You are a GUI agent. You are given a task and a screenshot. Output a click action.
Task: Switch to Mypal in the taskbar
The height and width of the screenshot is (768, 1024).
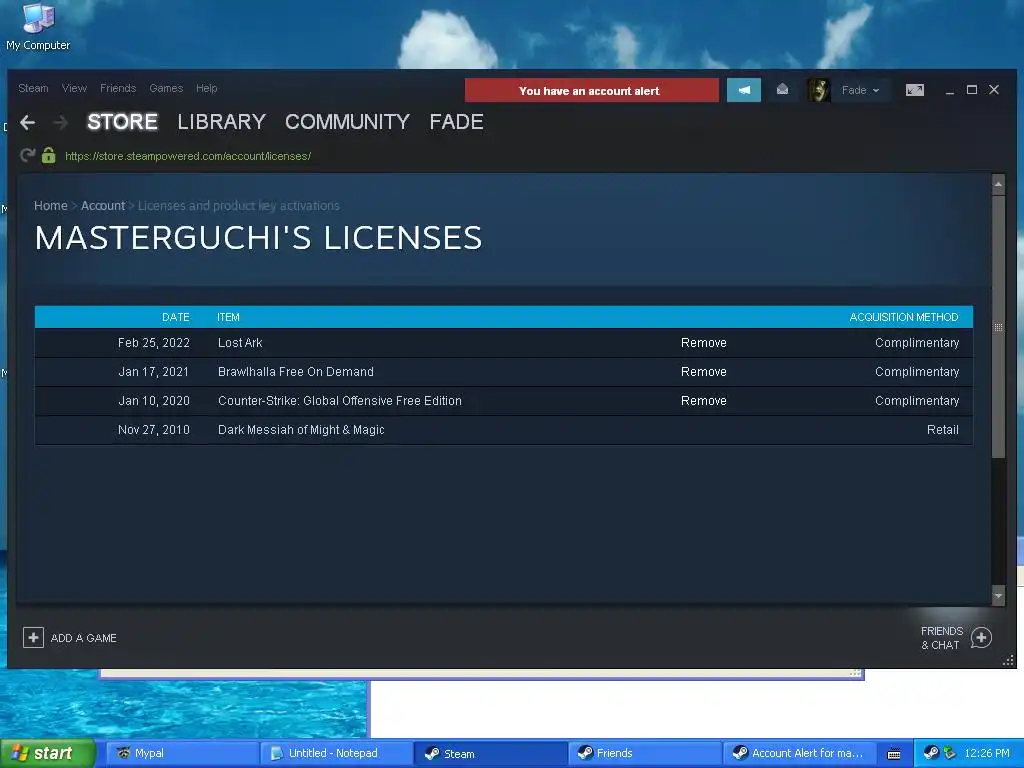pyautogui.click(x=181, y=753)
